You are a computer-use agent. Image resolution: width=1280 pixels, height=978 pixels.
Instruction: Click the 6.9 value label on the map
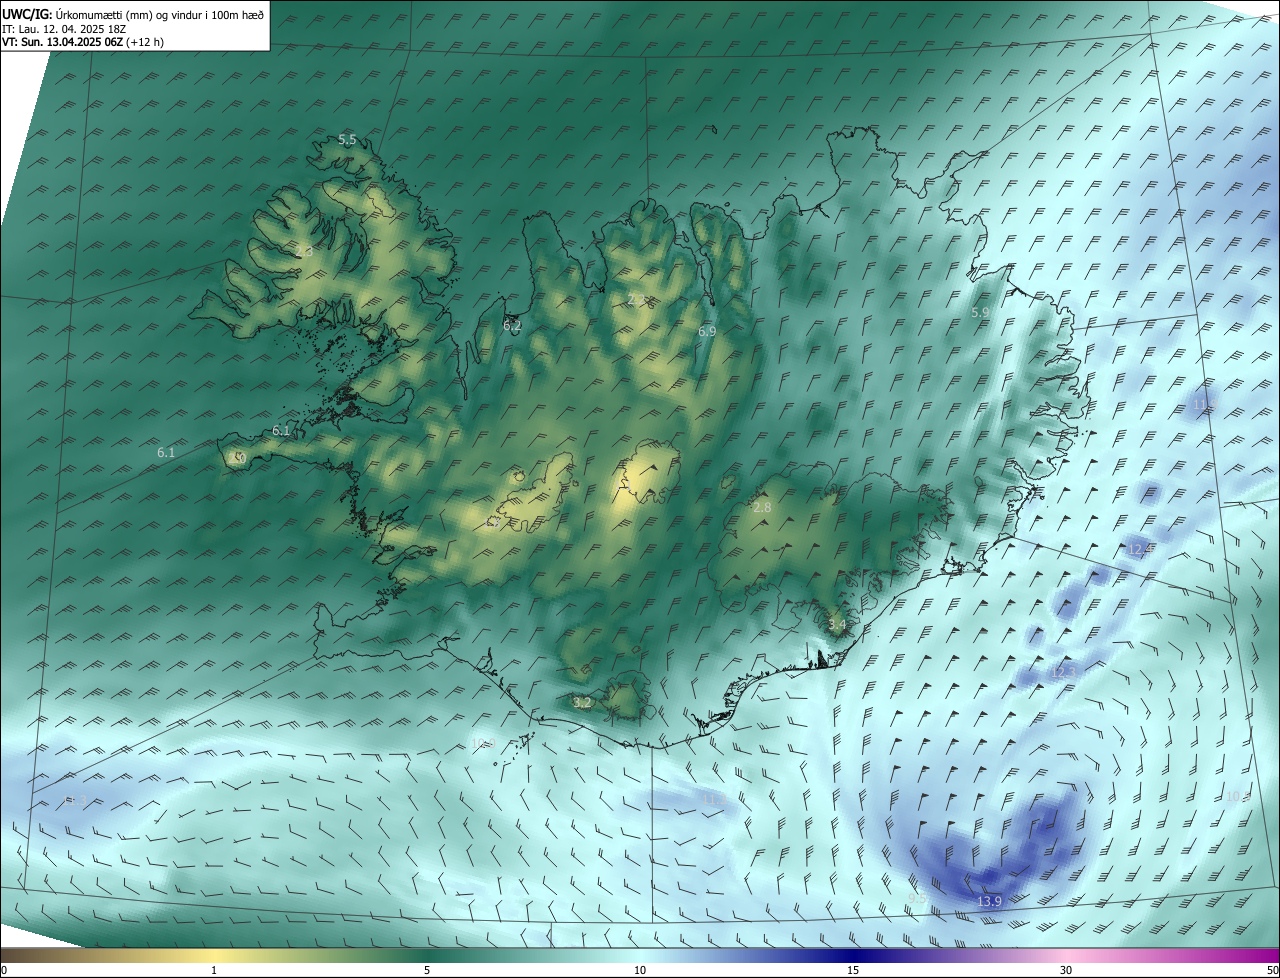point(707,331)
